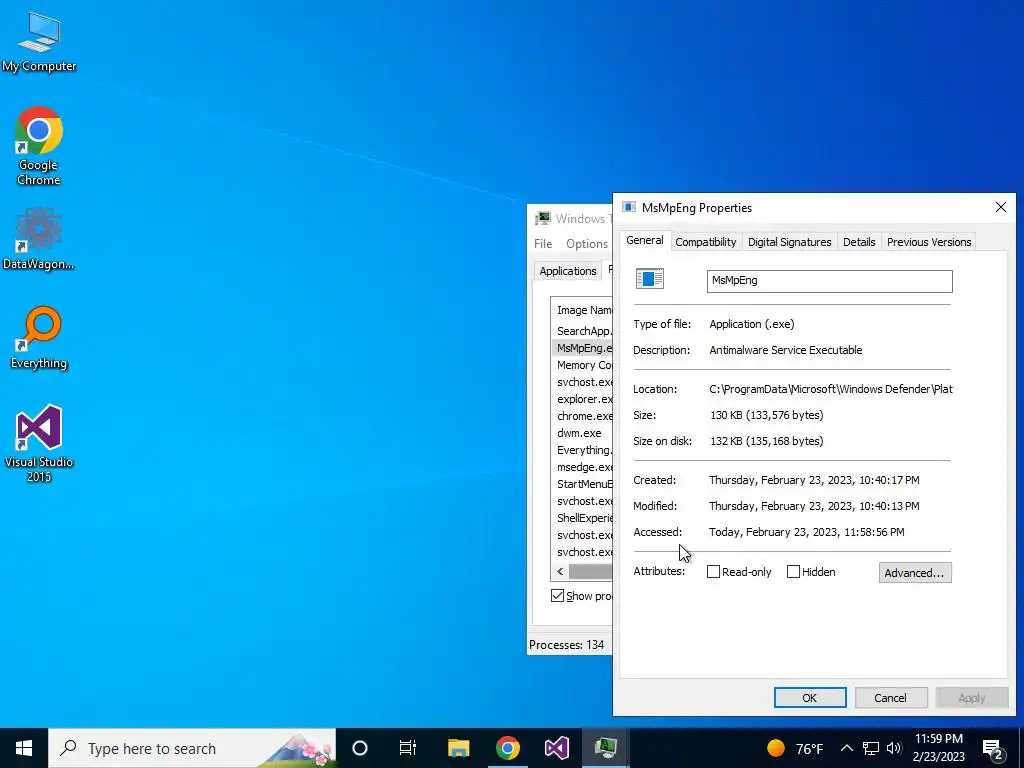Toggle the Read-only attribute checkbox
This screenshot has height=768, width=1024.
point(713,572)
